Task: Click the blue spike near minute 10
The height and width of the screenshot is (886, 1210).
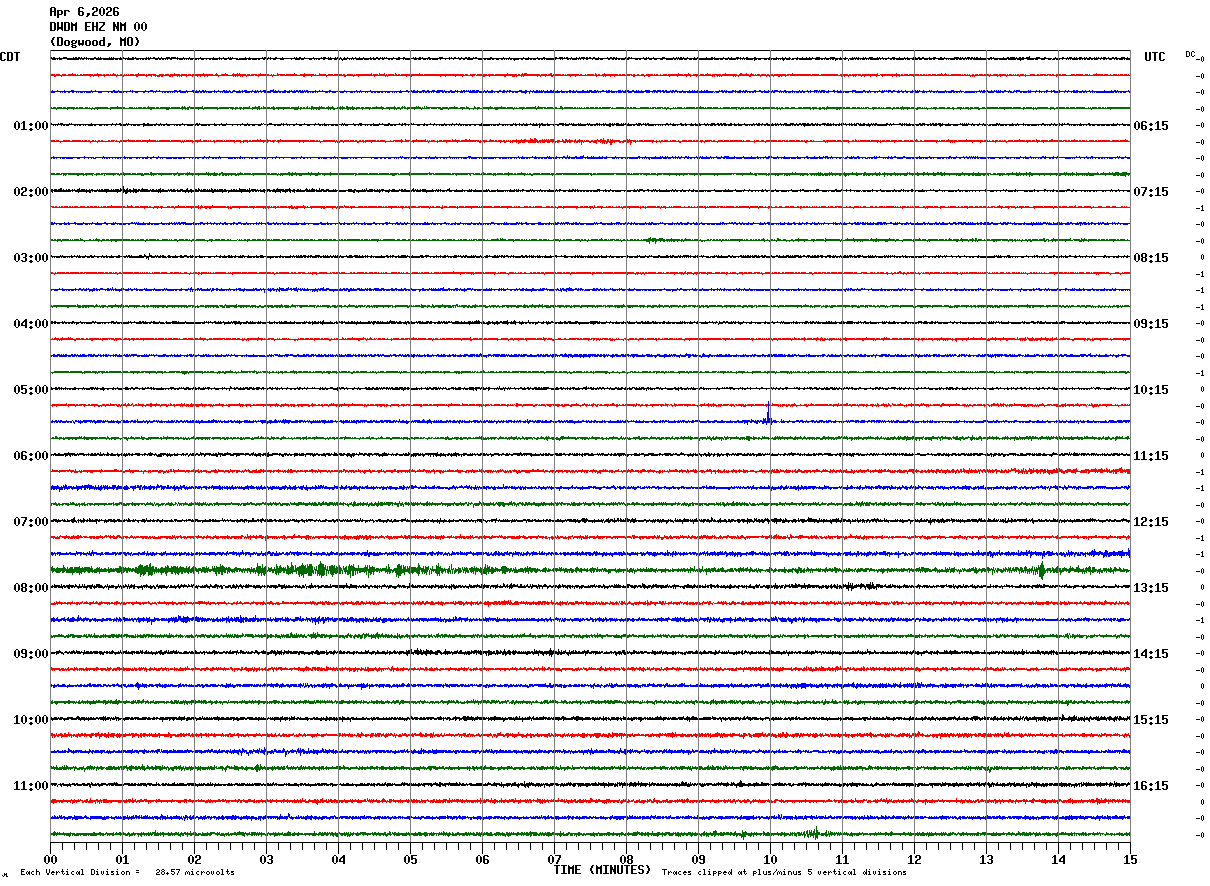Action: click(x=768, y=413)
